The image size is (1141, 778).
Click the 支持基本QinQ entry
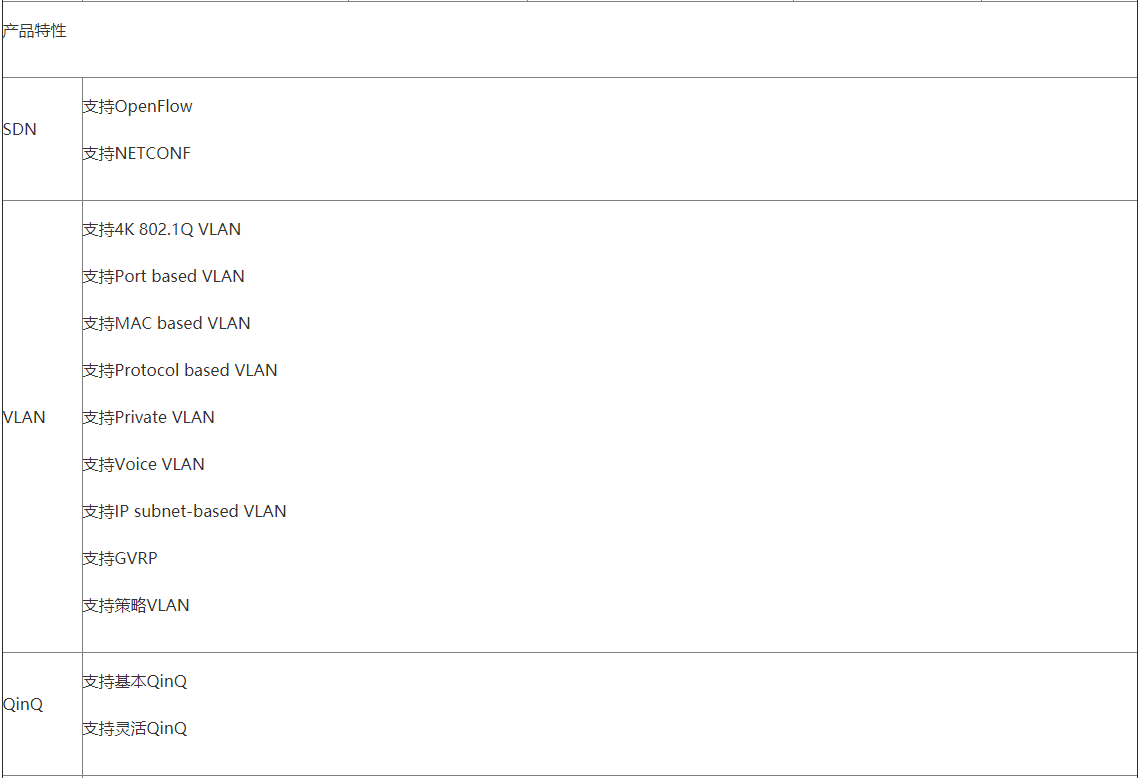135,681
